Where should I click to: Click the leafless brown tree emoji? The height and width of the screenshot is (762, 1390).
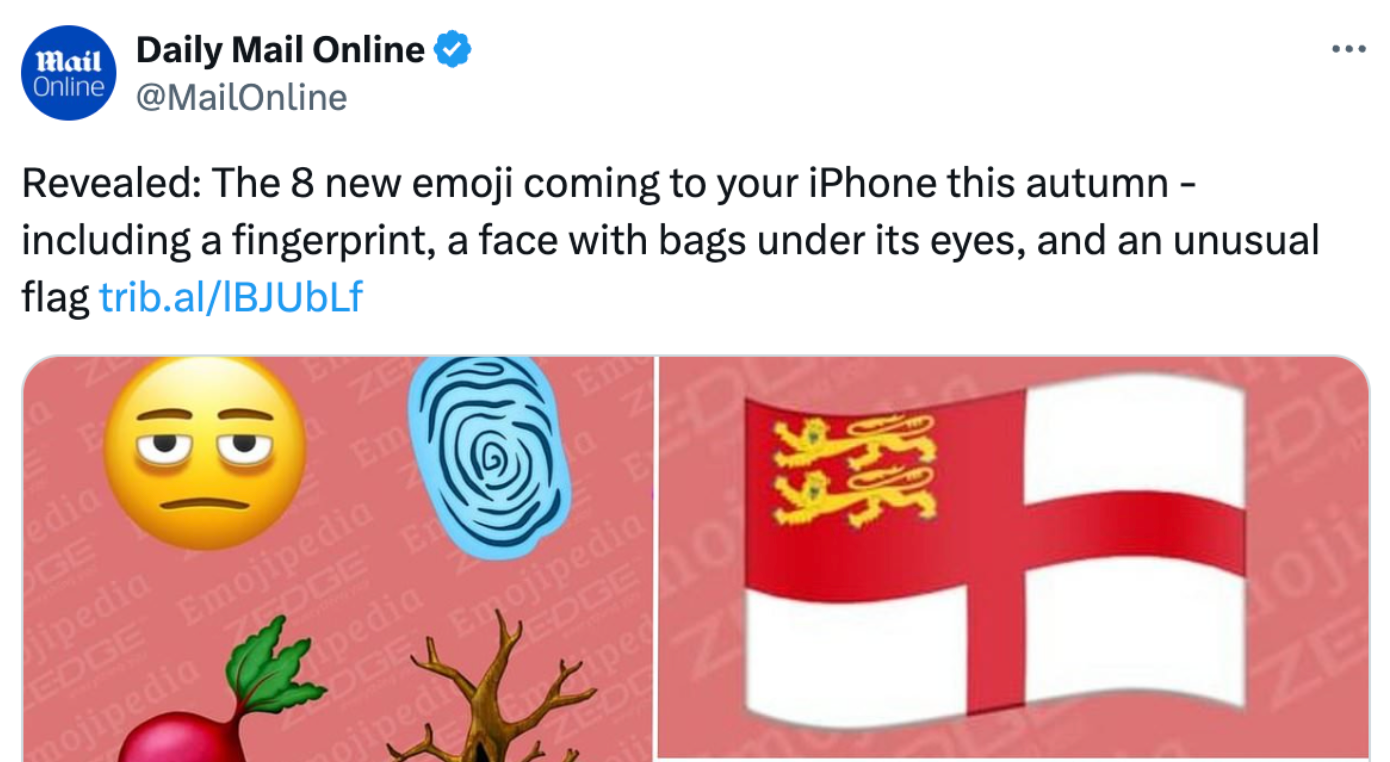coord(492,690)
